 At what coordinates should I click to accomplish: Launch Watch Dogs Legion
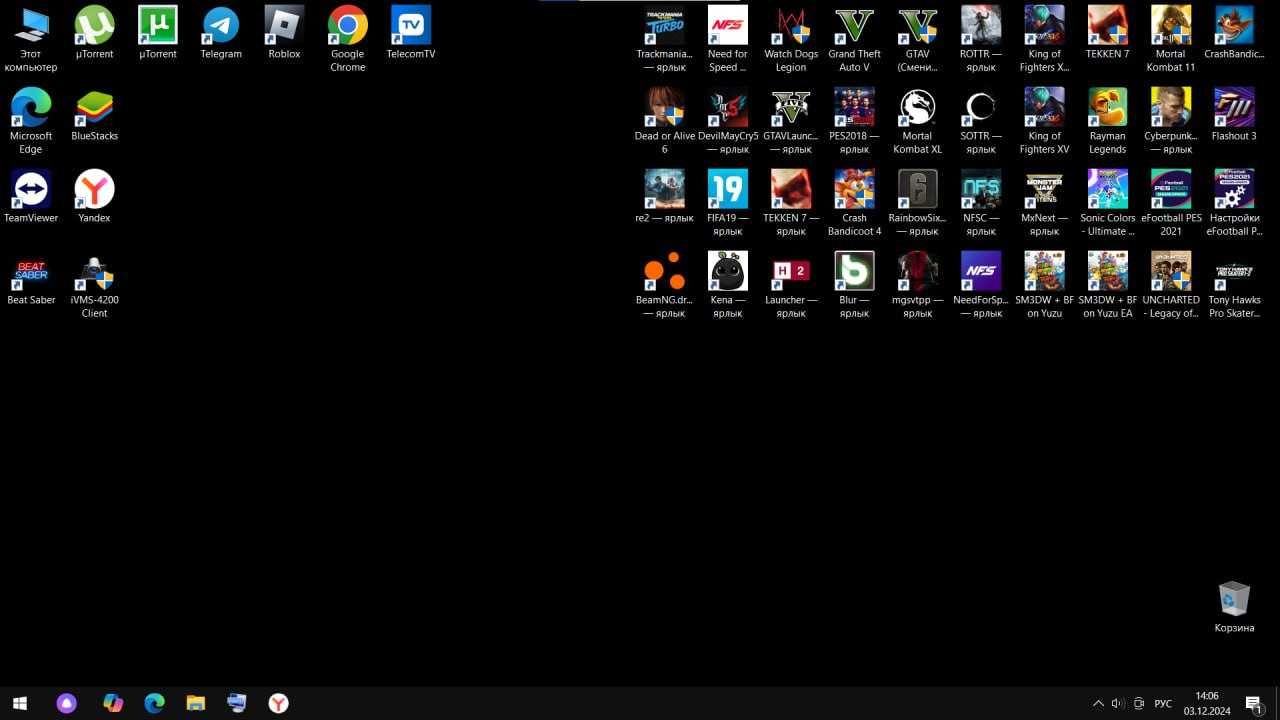[791, 40]
